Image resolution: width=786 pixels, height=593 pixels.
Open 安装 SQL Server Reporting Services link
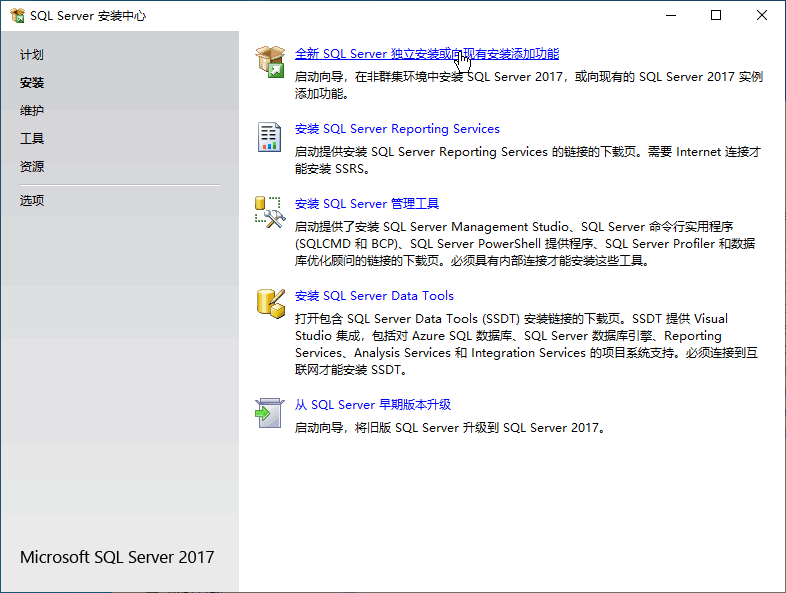click(397, 129)
